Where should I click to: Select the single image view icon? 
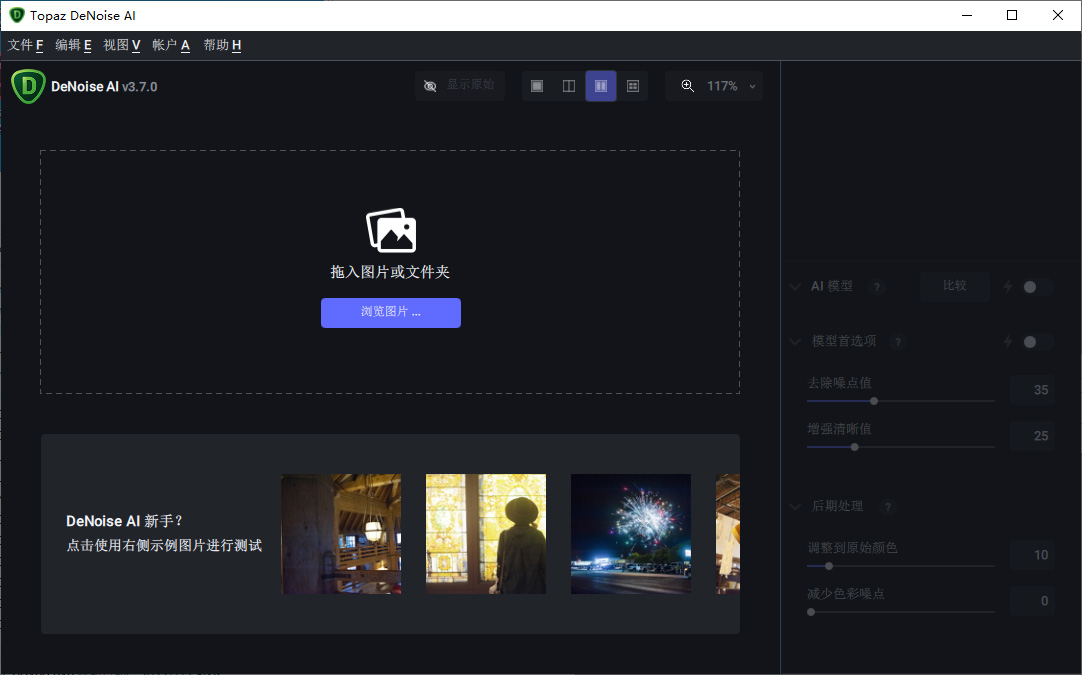(x=537, y=86)
